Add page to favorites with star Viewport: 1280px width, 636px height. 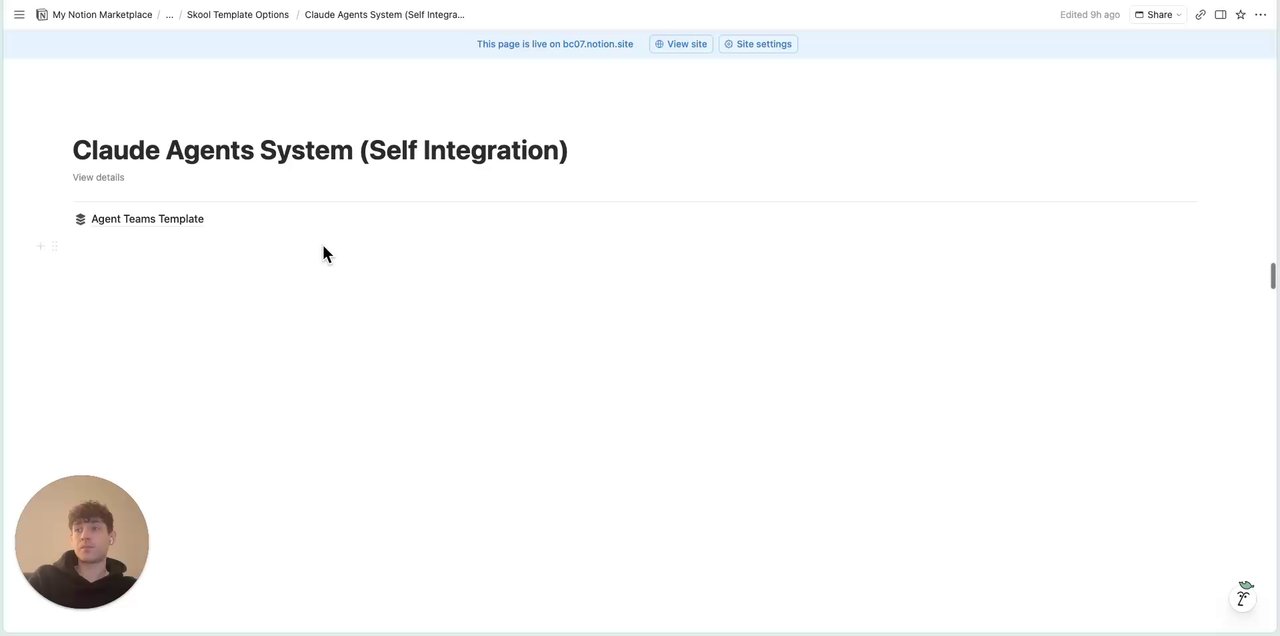coord(1240,15)
